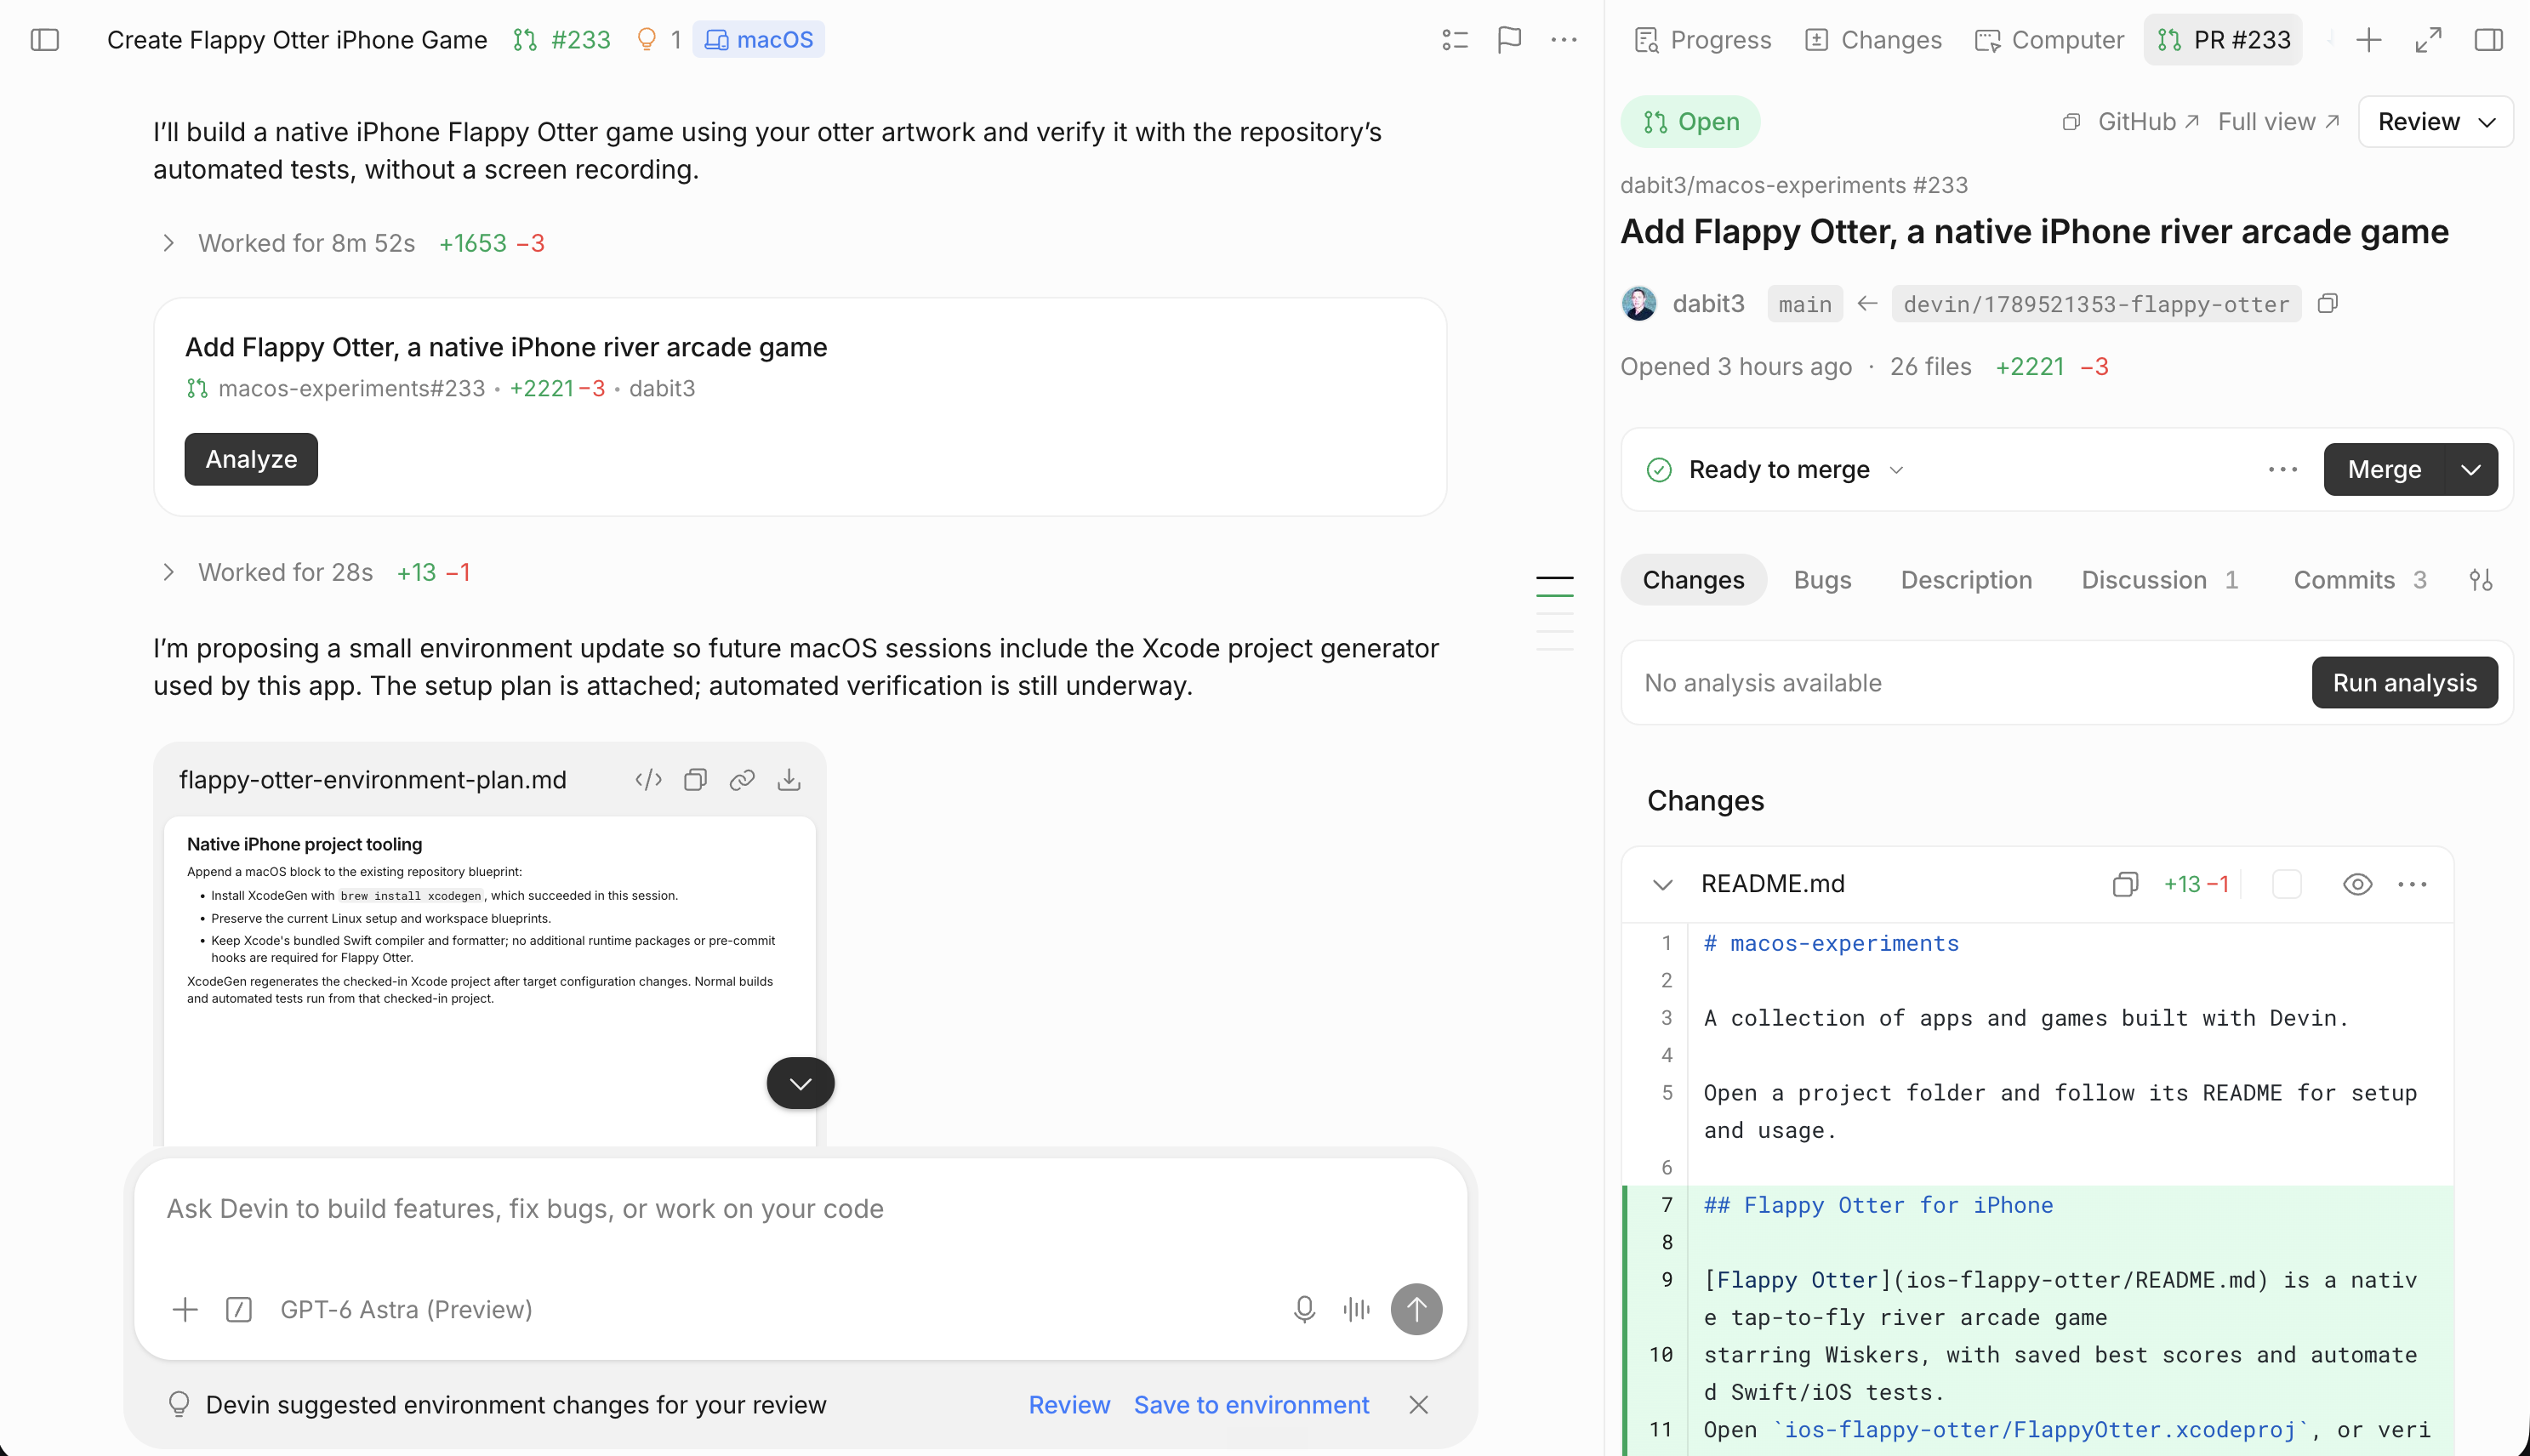Image resolution: width=2530 pixels, height=1456 pixels.
Task: Switch to the Progress tab
Action: 1702,40
